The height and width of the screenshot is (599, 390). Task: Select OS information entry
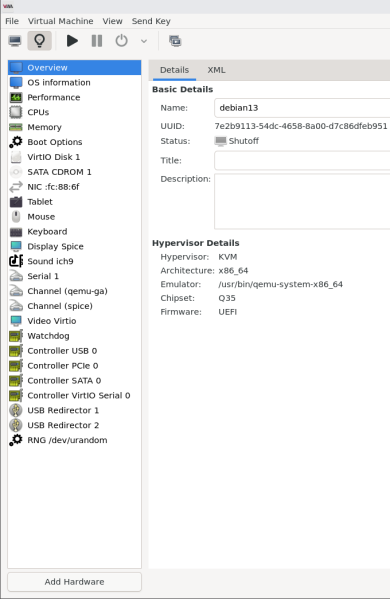coord(74,83)
